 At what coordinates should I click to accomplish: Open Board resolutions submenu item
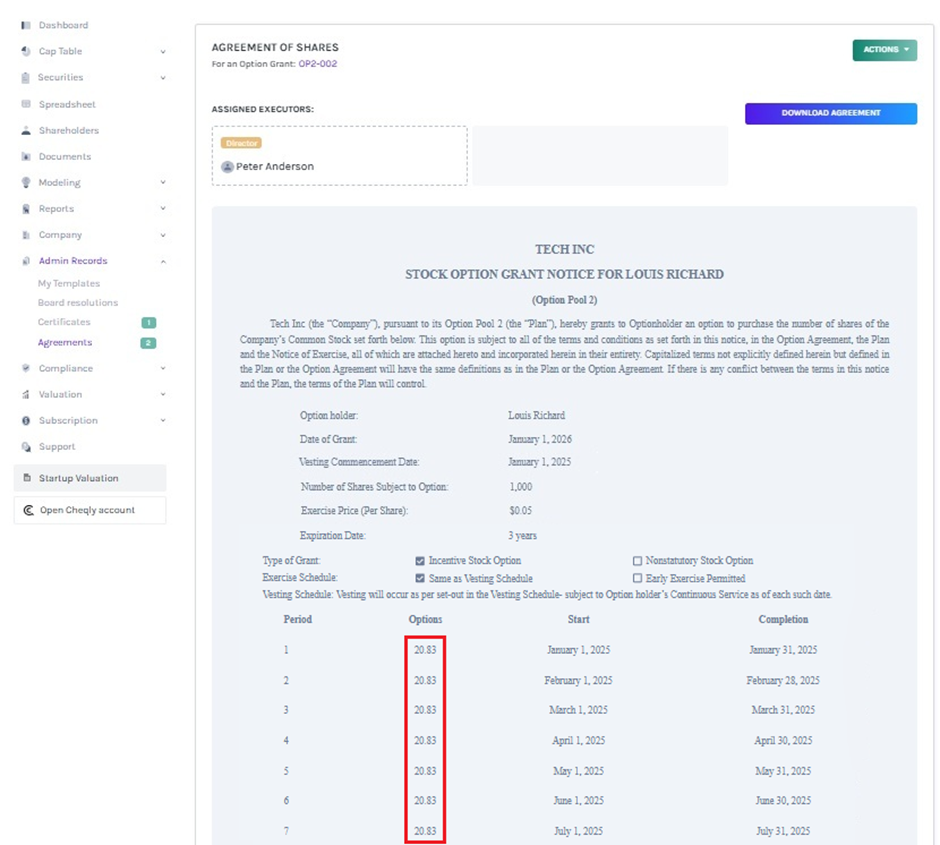tap(78, 303)
